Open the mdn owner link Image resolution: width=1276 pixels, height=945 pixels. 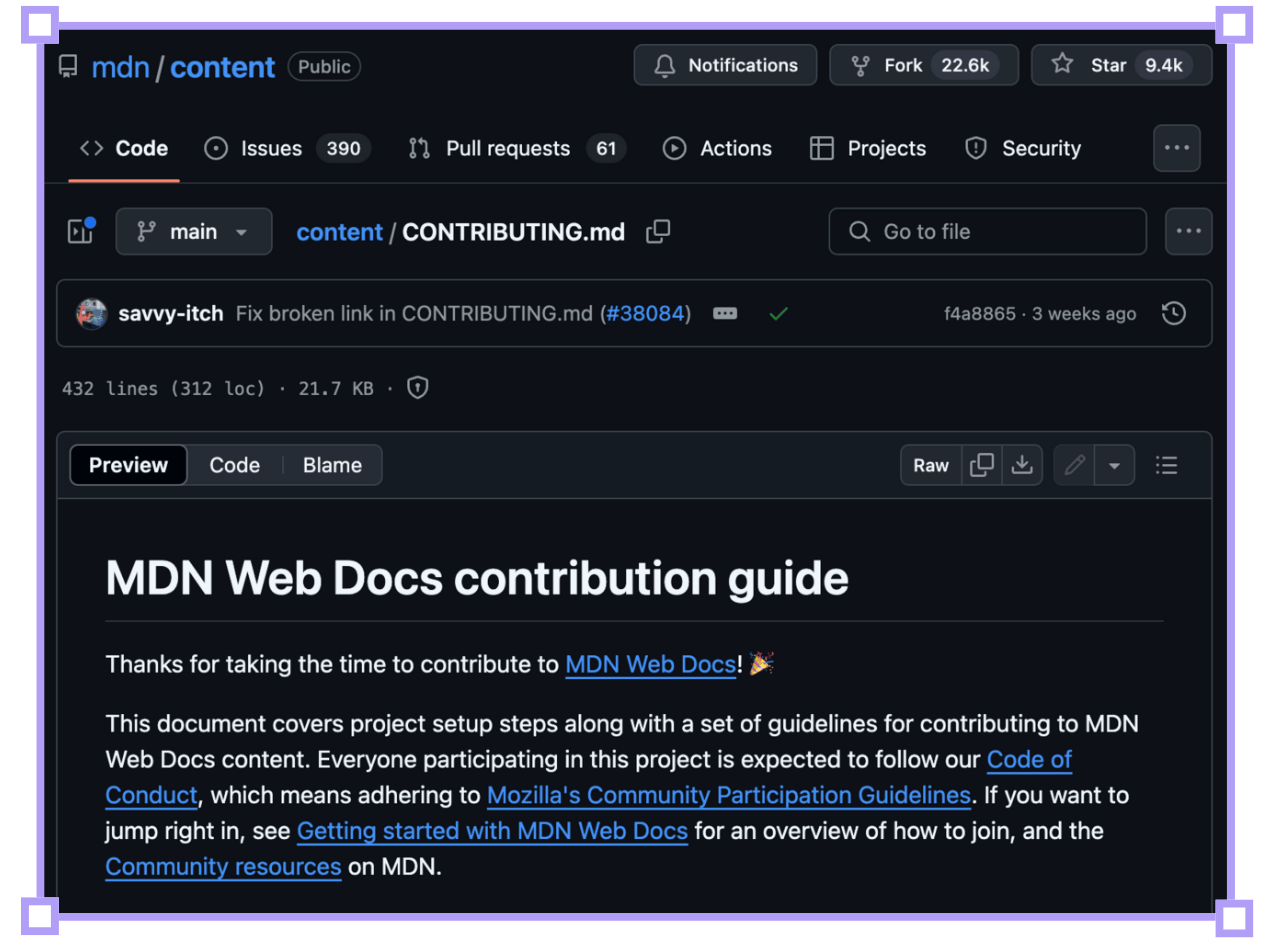coord(120,67)
